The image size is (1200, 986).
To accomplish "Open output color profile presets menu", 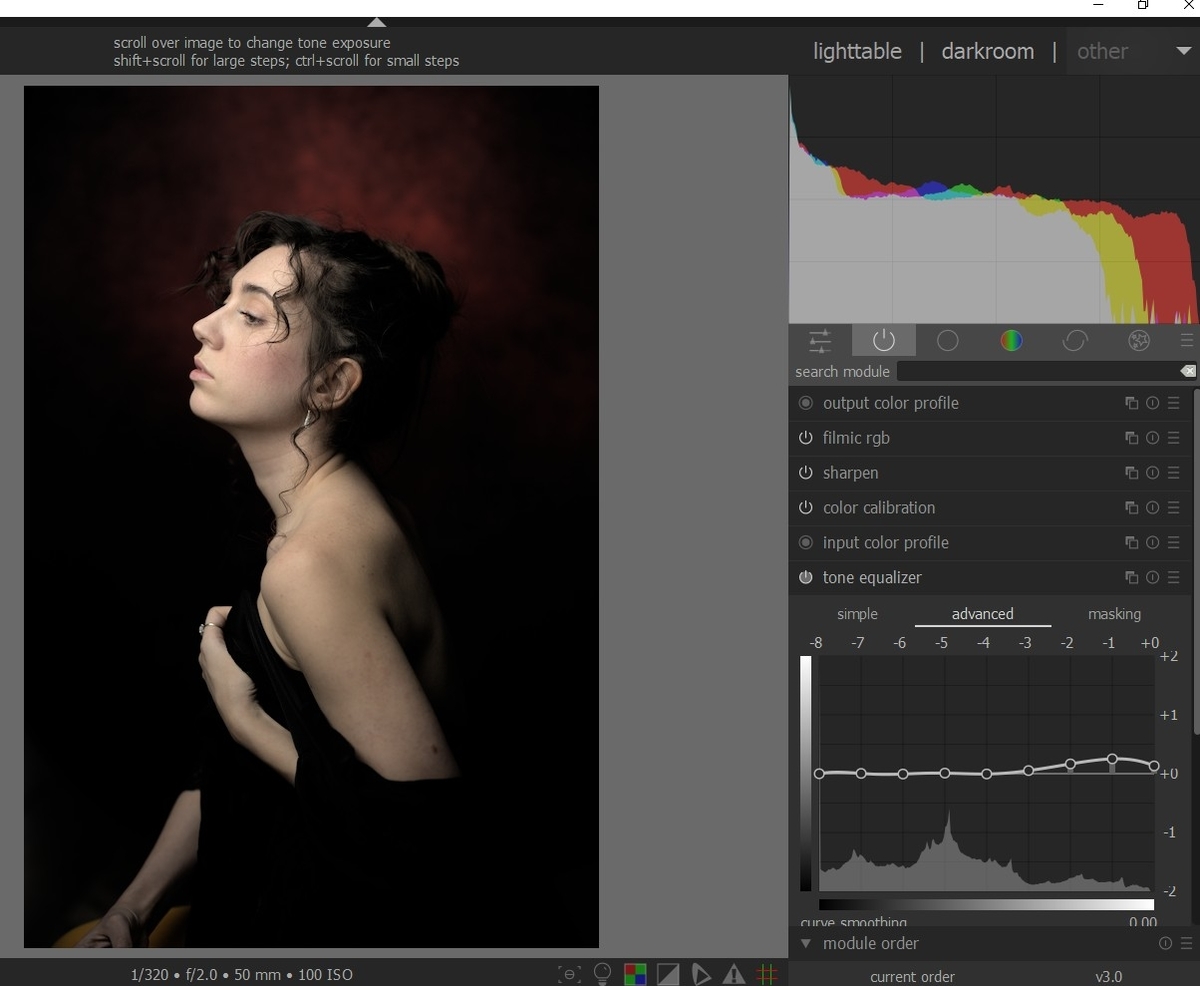I will (x=1174, y=403).
